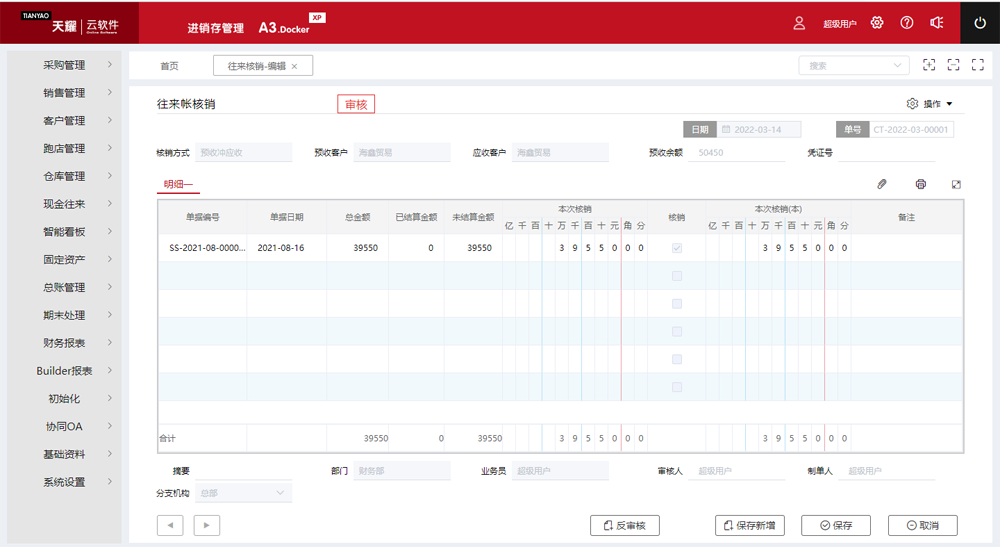Click the user profile icon in header
This screenshot has height=547, width=1000.
[799, 22]
